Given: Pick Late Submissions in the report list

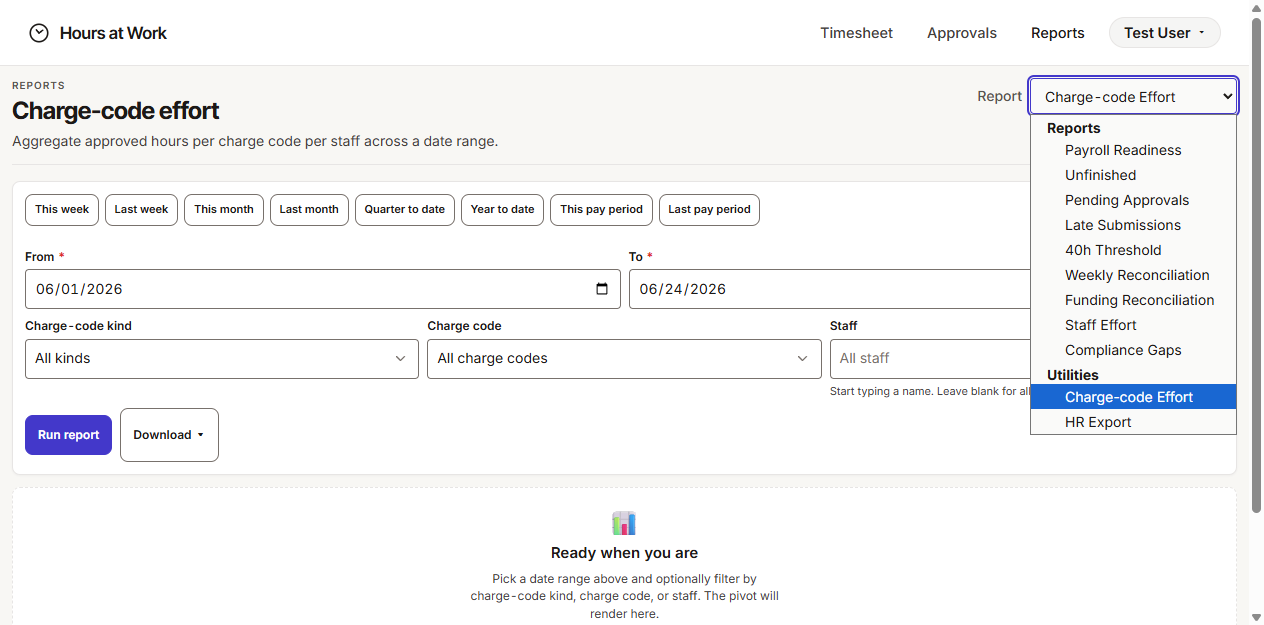Looking at the screenshot, I should tap(1133, 225).
